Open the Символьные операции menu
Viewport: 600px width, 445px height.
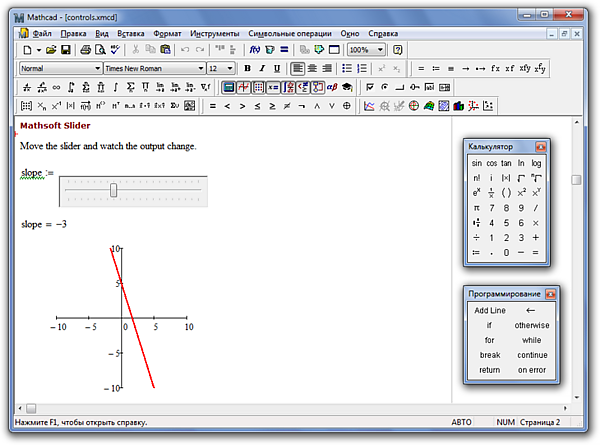pyautogui.click(x=290, y=33)
